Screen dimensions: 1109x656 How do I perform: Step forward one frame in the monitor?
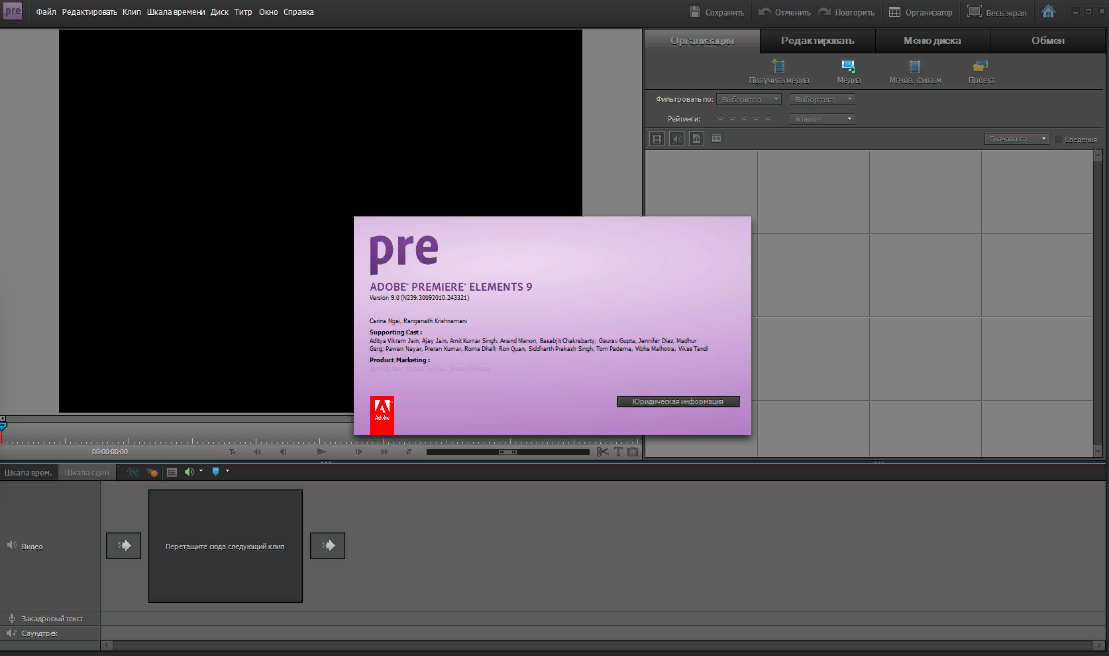pos(359,452)
